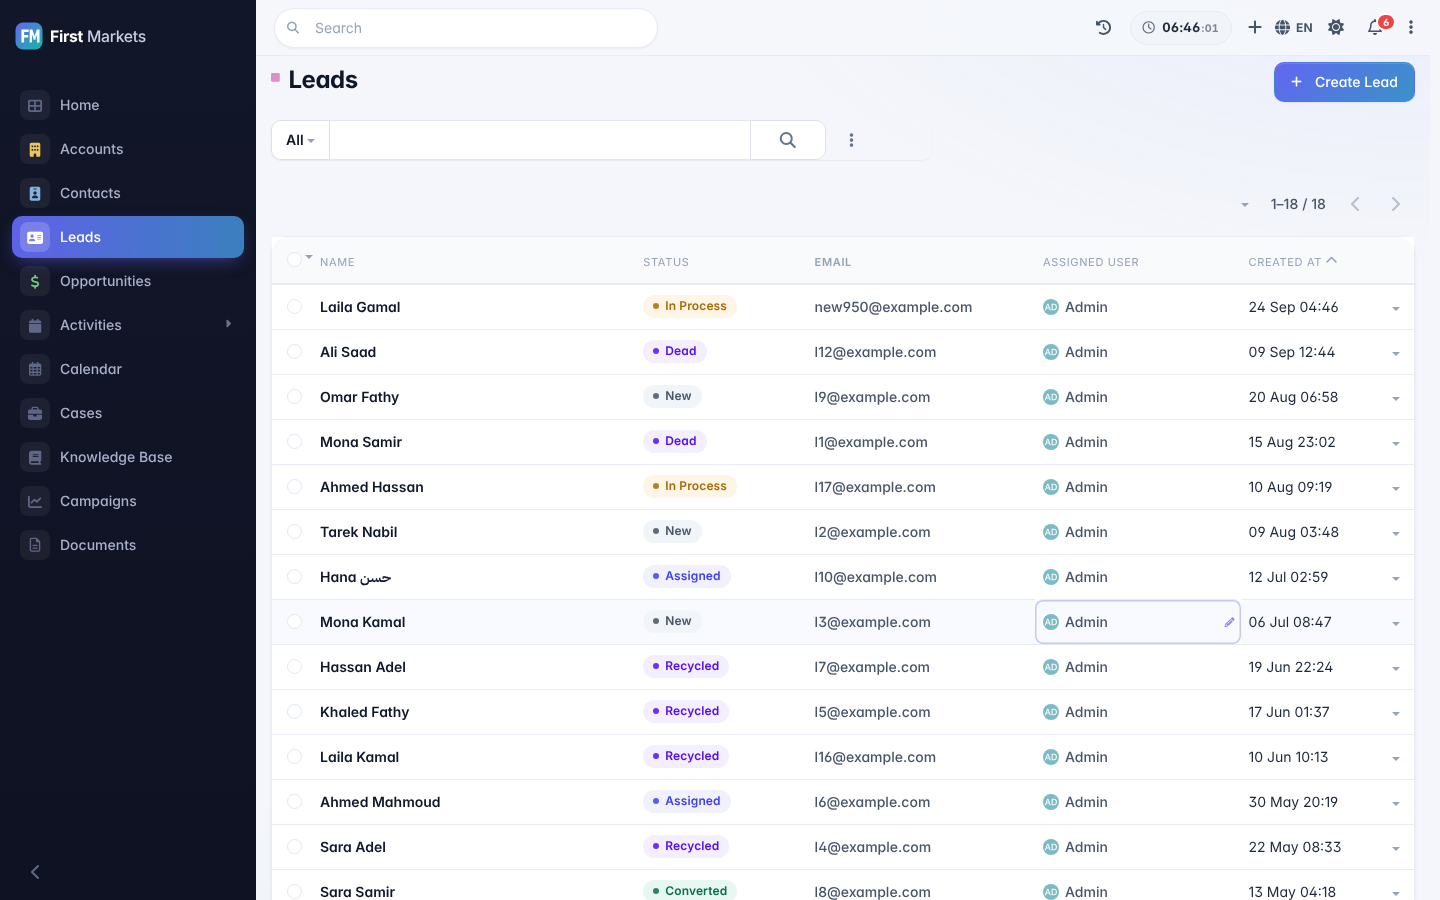Open the Mona Samir lead record

[x=361, y=442]
